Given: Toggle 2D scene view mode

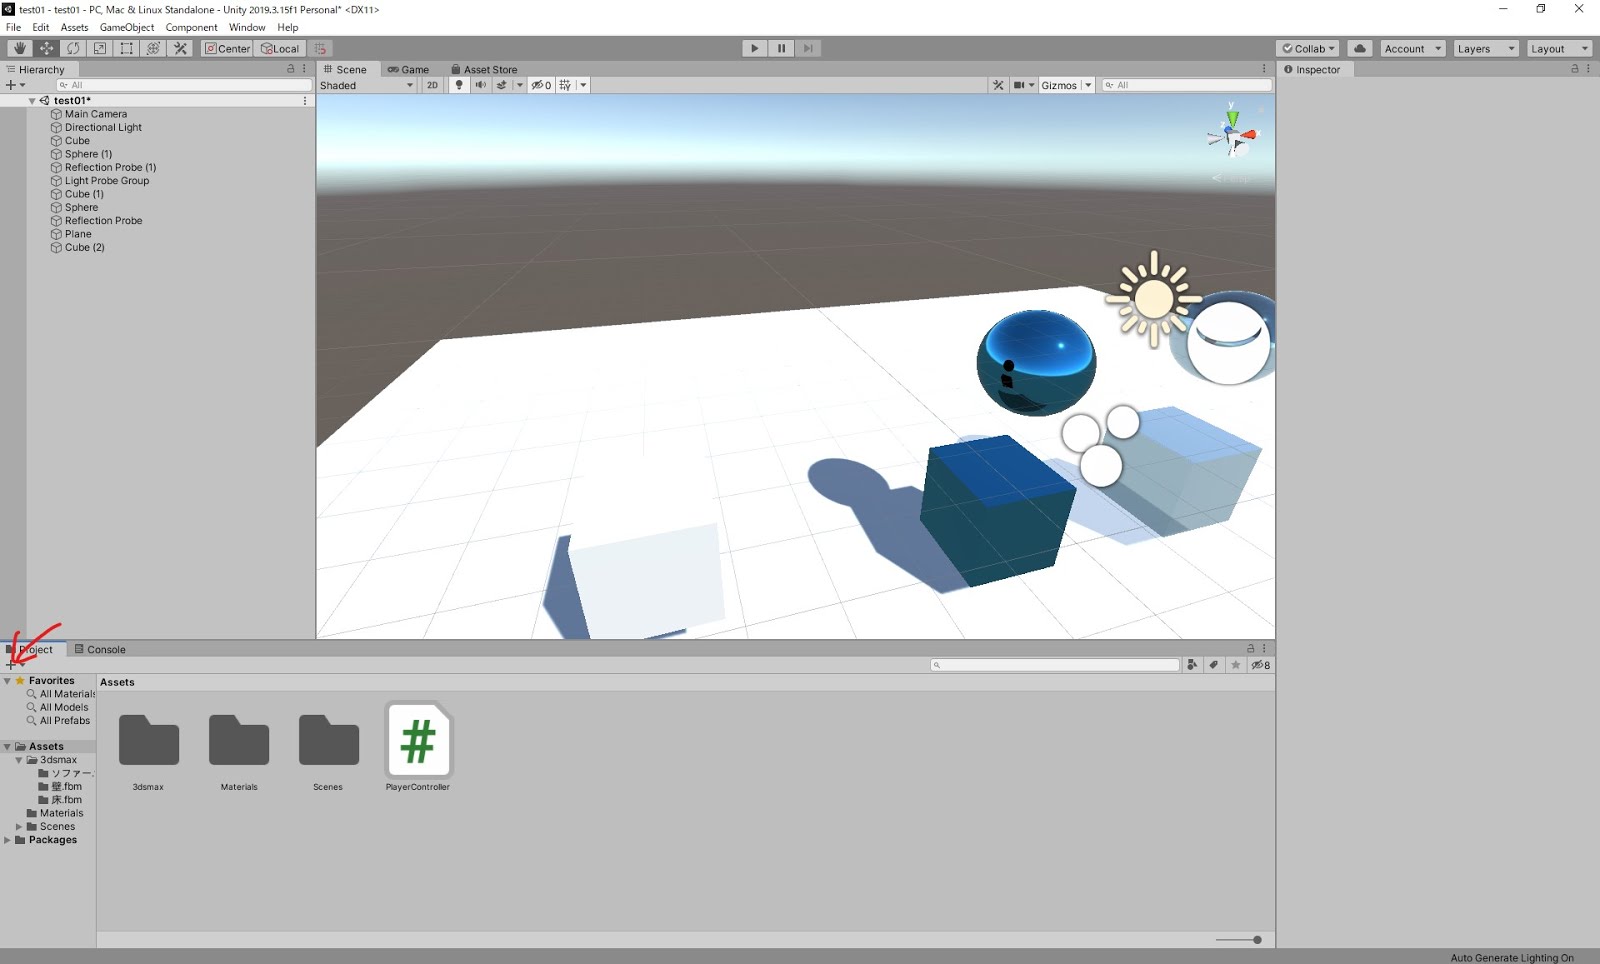Looking at the screenshot, I should click(x=432, y=85).
